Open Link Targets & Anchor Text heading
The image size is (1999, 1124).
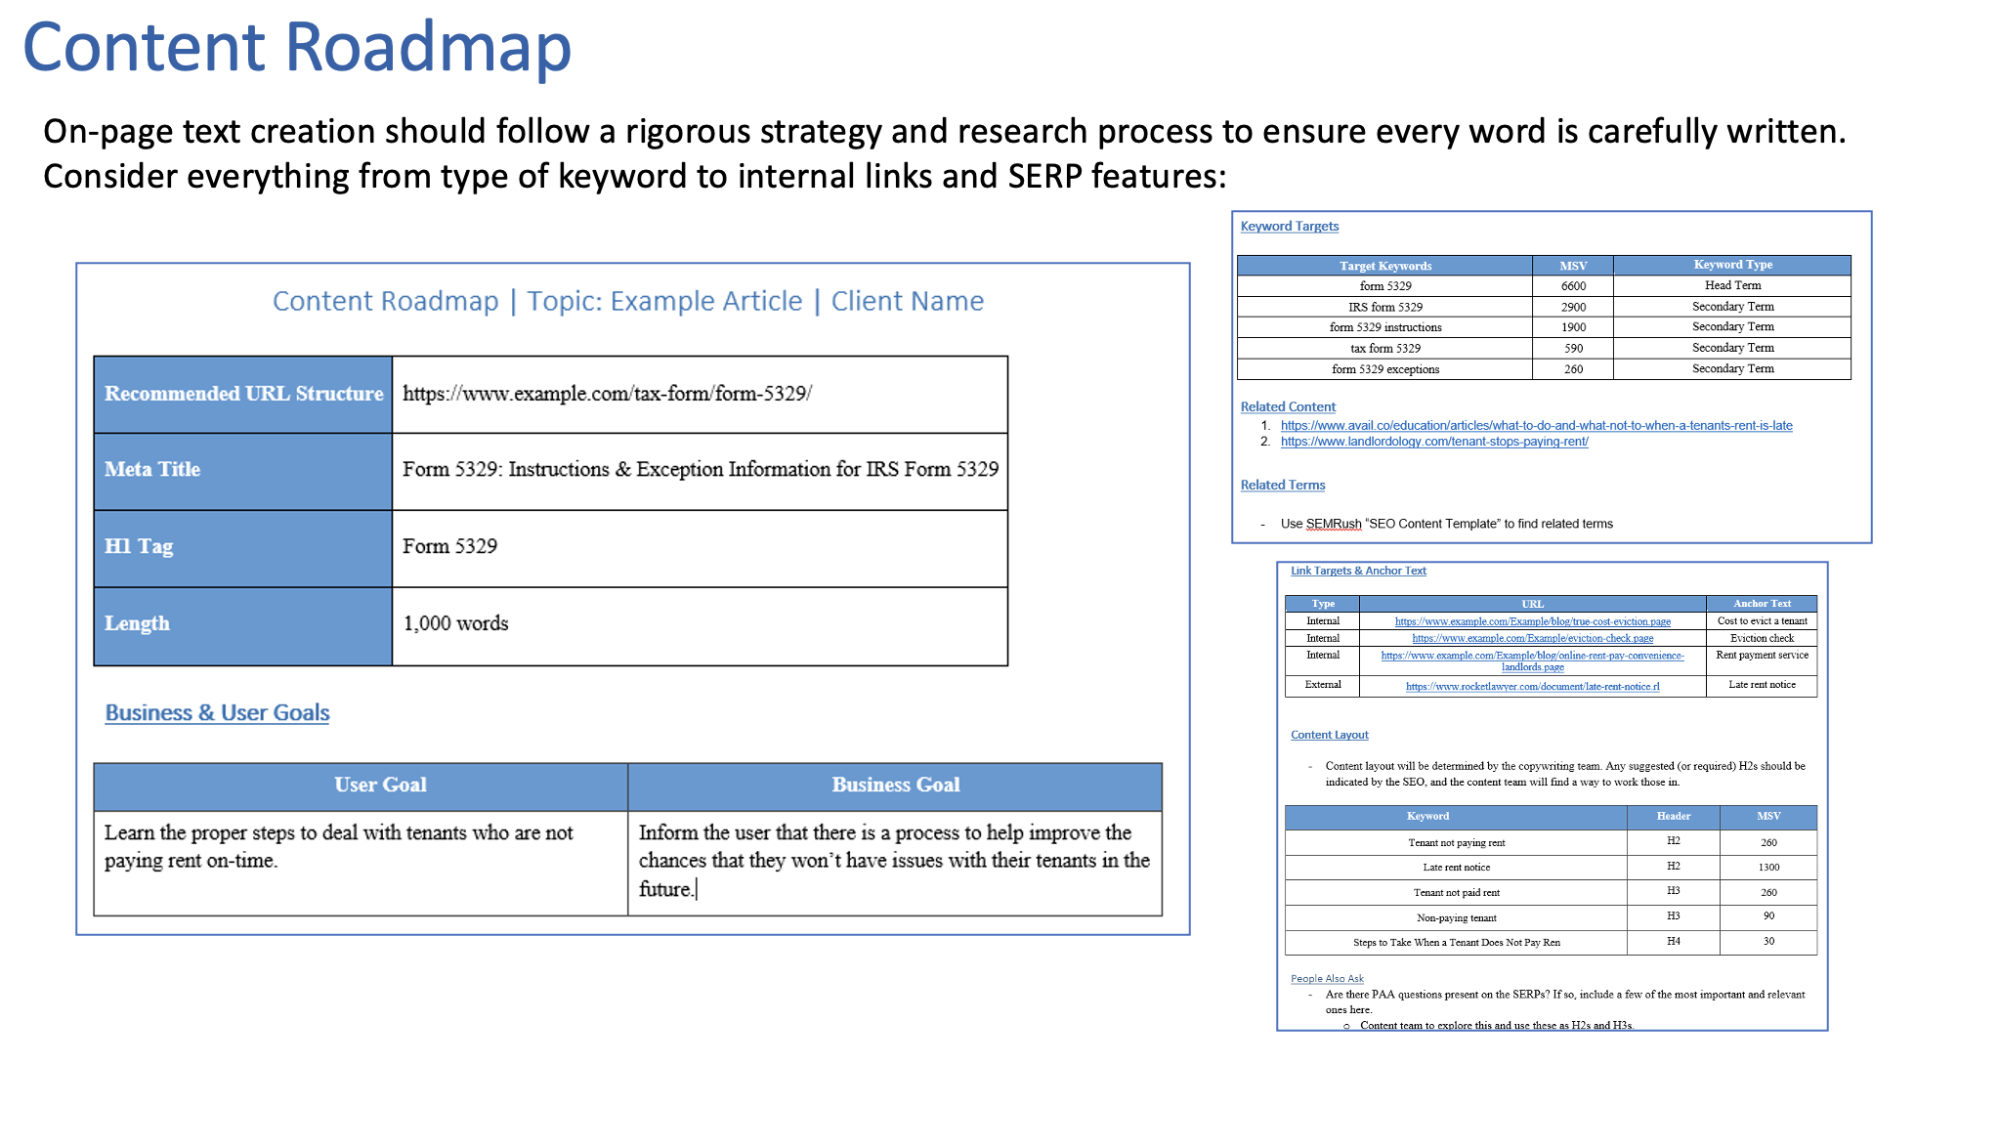point(1358,571)
